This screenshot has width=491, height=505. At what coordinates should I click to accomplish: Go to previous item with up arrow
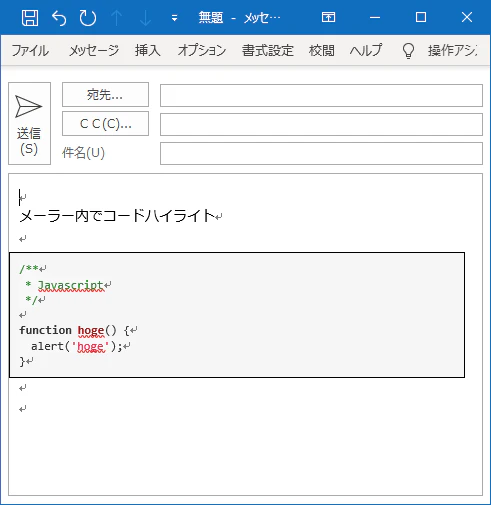click(x=116, y=18)
